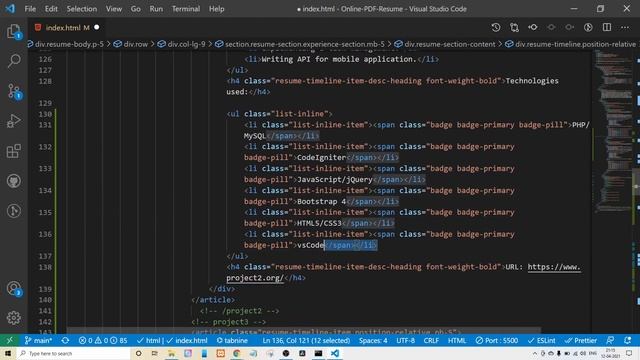Open Task View from the taskbar
Screen dimensions: 640x360
tap(155, 353)
